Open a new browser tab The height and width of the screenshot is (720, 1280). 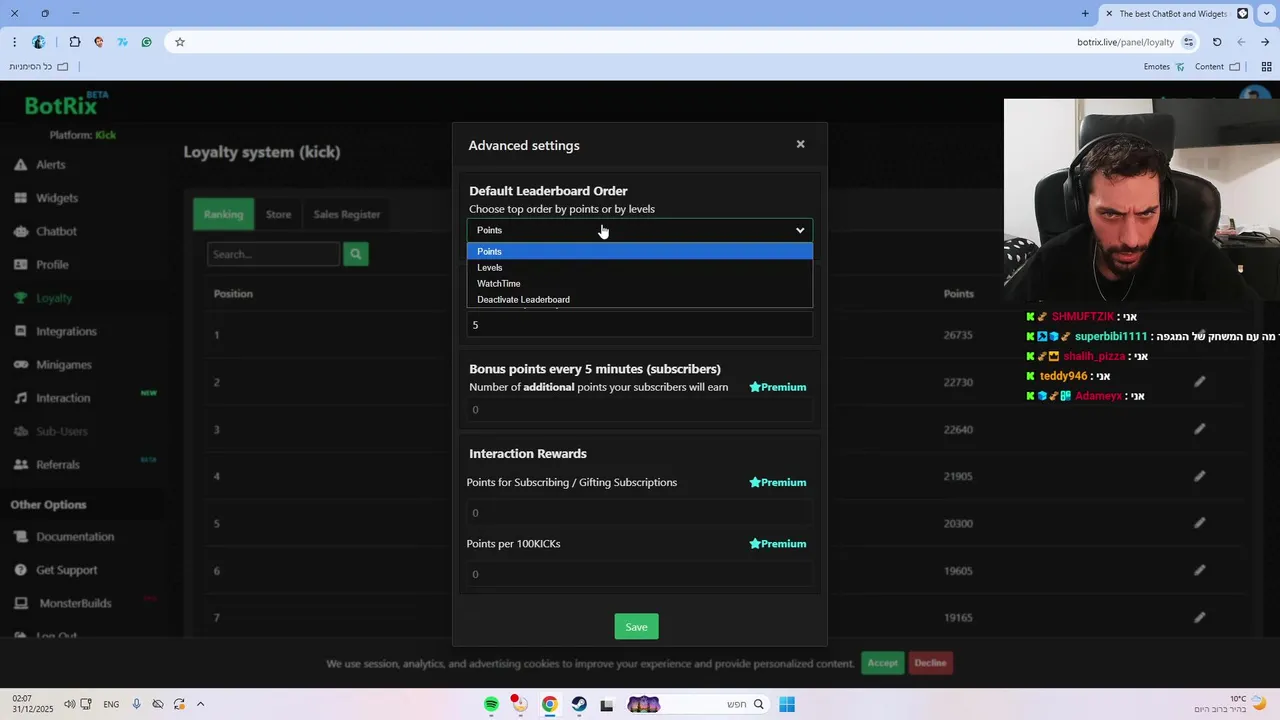pos(1085,14)
